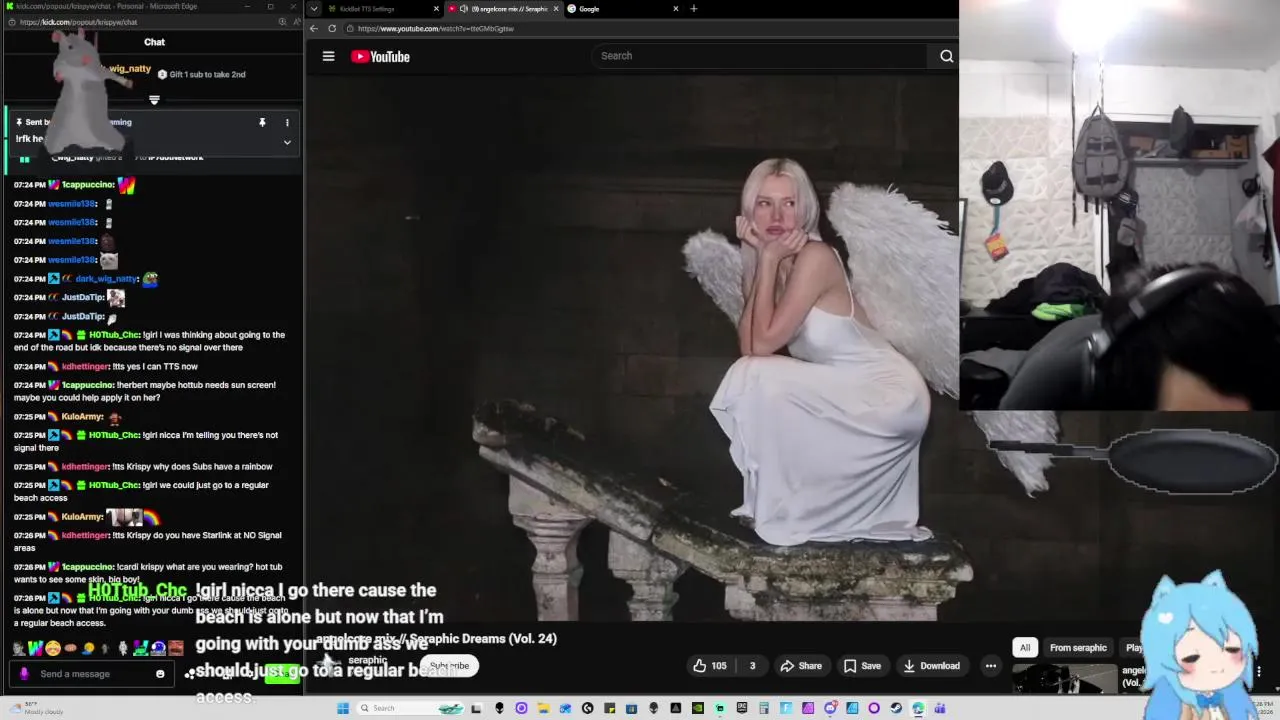
Task: Click the pin icon on pinned message
Action: coord(262,123)
